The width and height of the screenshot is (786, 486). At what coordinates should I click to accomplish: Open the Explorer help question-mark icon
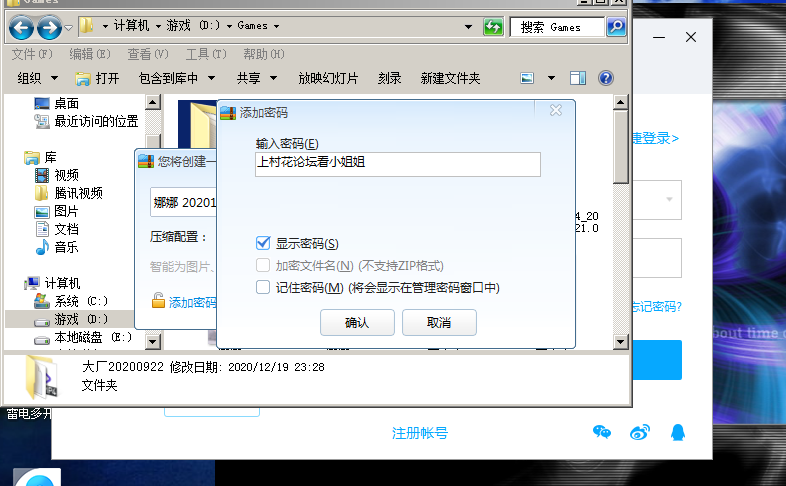(605, 78)
